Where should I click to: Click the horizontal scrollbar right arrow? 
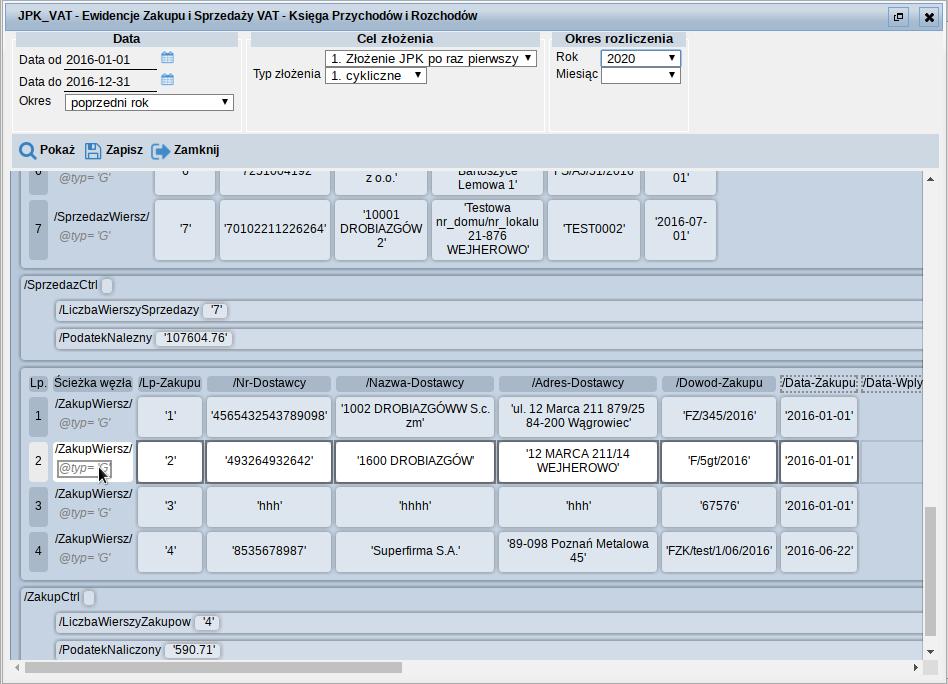(x=915, y=668)
